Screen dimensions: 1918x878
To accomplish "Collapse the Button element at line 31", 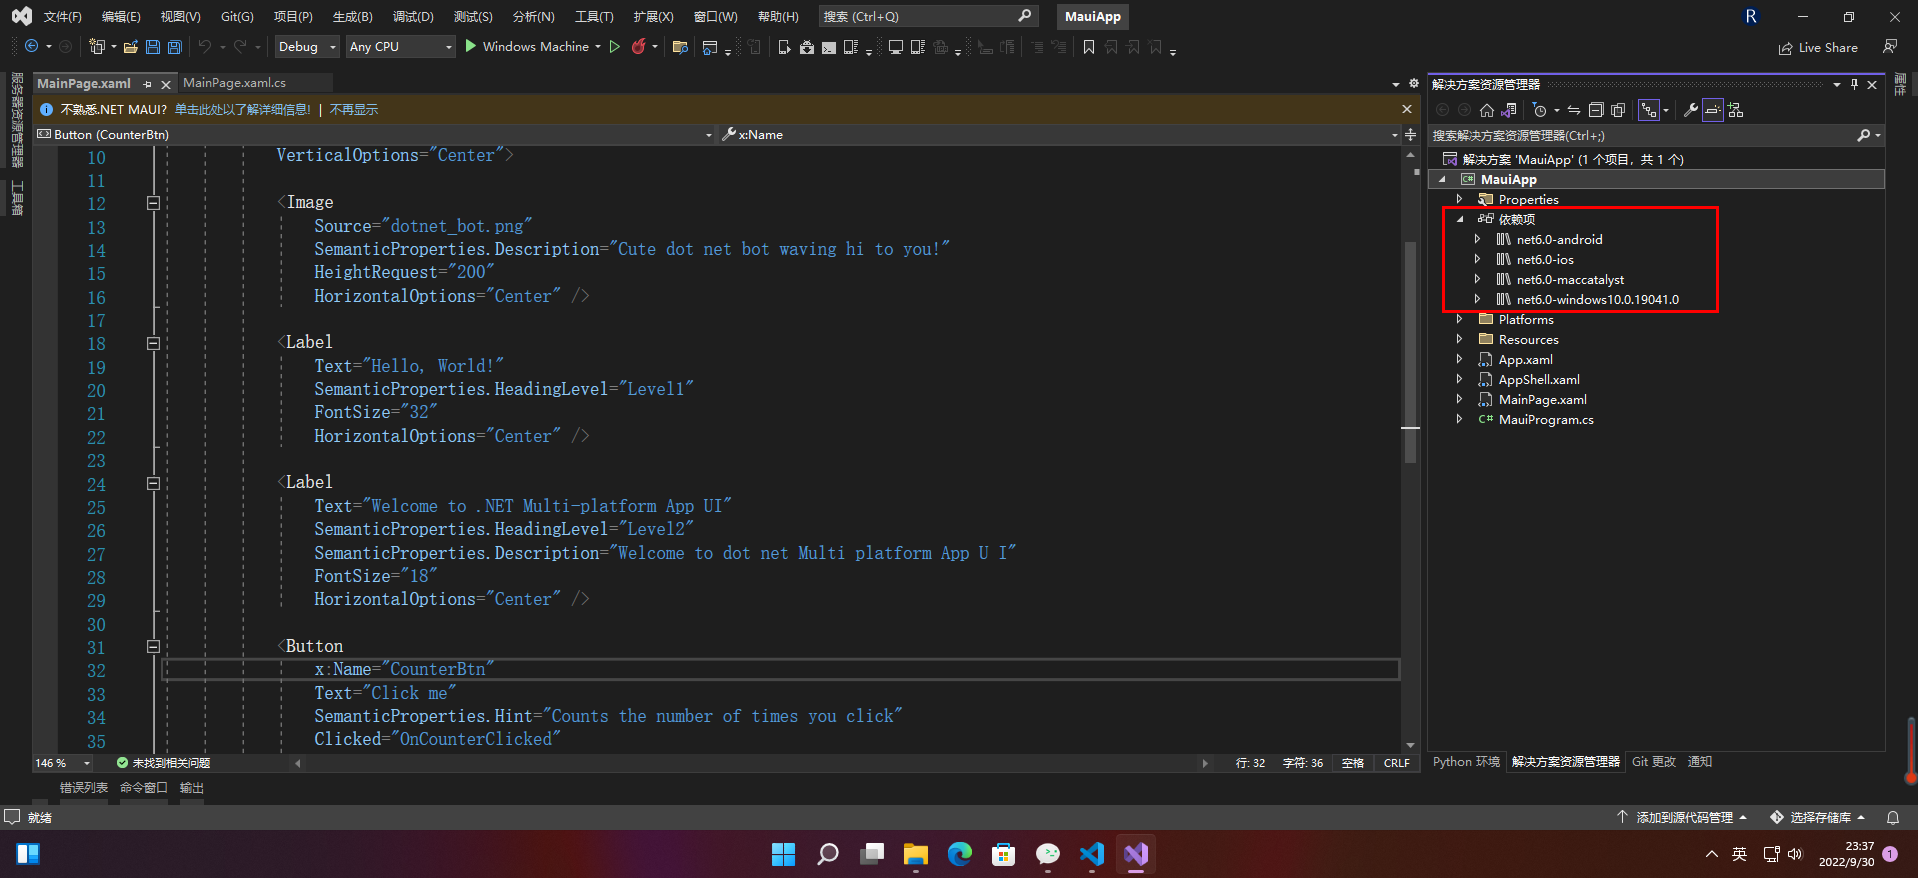I will point(153,647).
